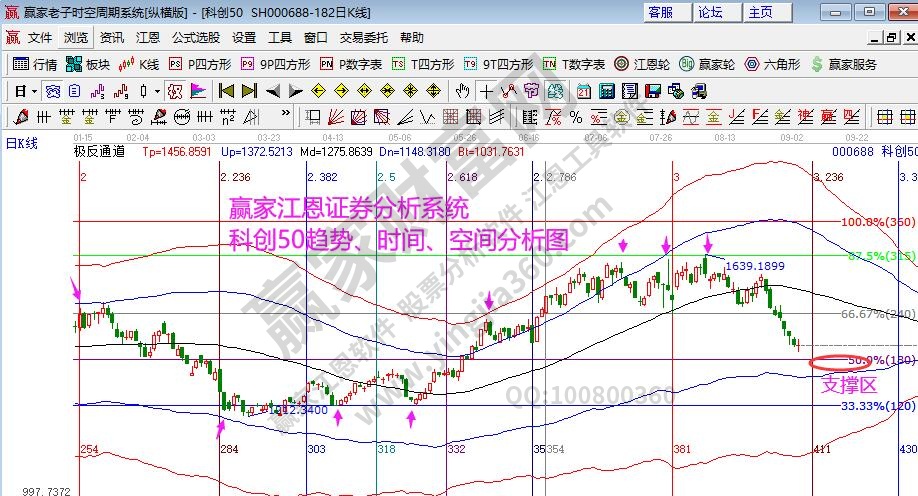
Task: Click the 1639.1899 high price label
Action: [x=755, y=266]
